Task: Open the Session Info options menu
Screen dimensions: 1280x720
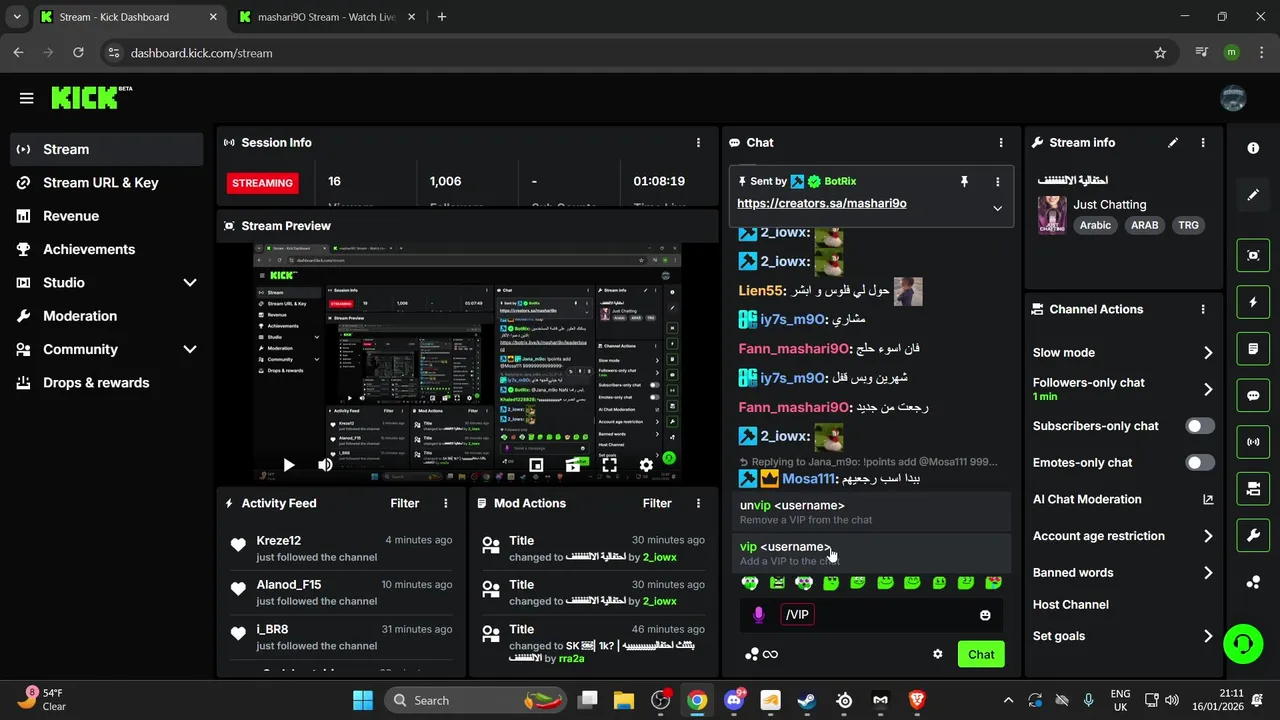Action: [x=698, y=143]
